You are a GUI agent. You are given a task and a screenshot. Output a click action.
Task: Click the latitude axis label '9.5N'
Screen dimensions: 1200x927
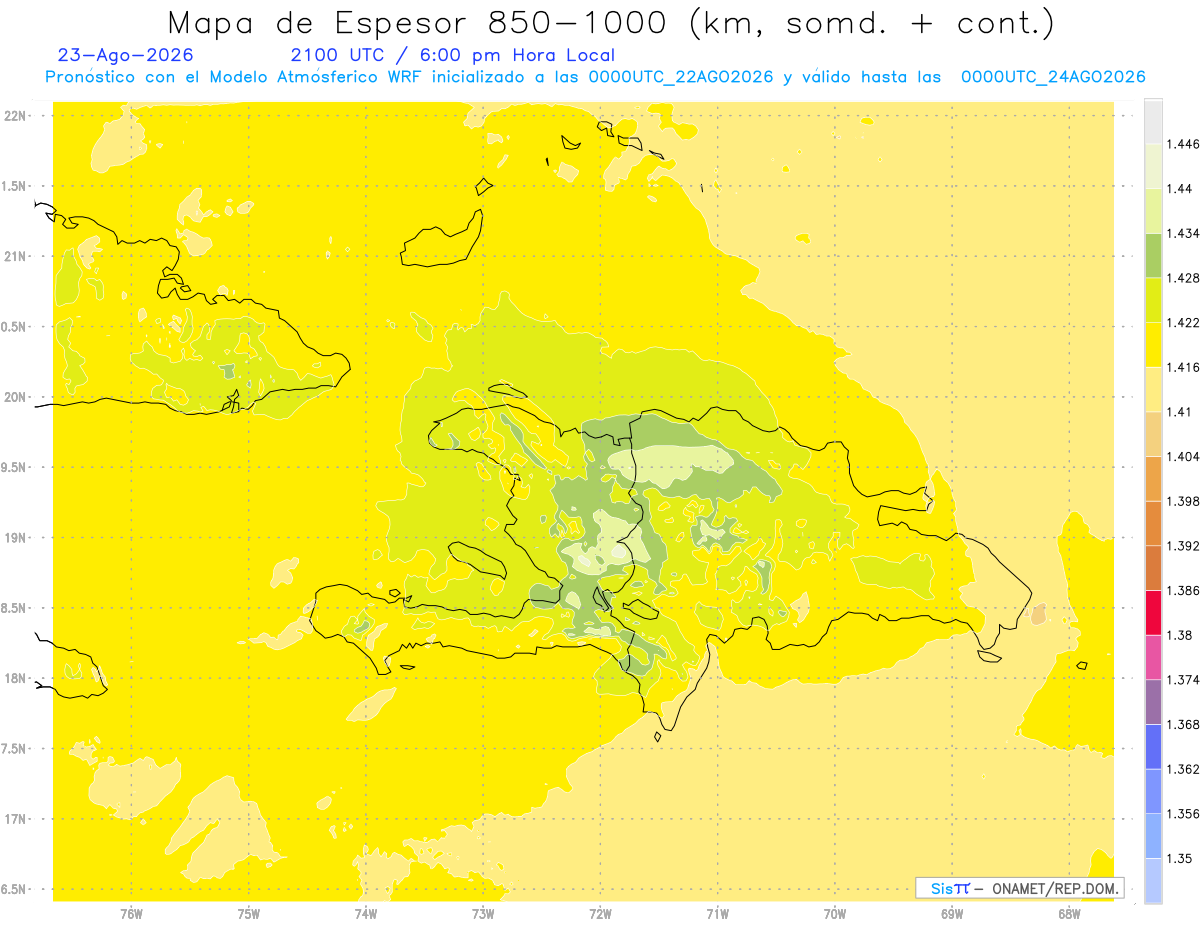[14, 467]
